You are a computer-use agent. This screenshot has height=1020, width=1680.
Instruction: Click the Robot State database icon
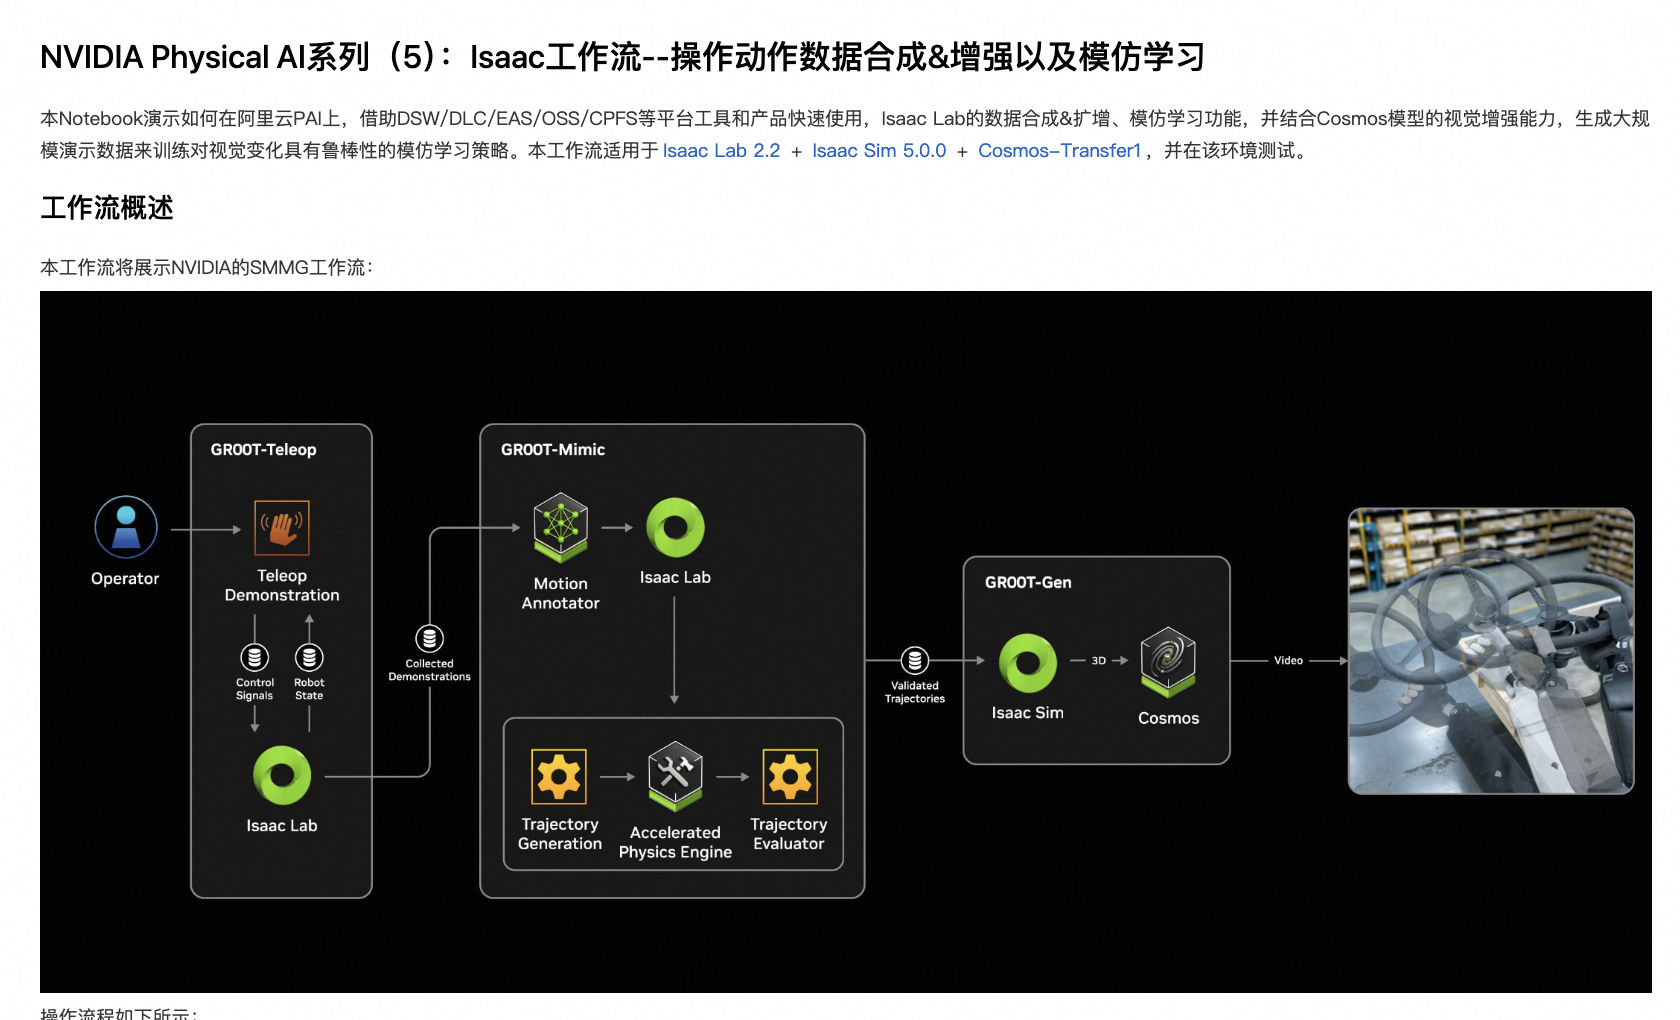[x=309, y=657]
